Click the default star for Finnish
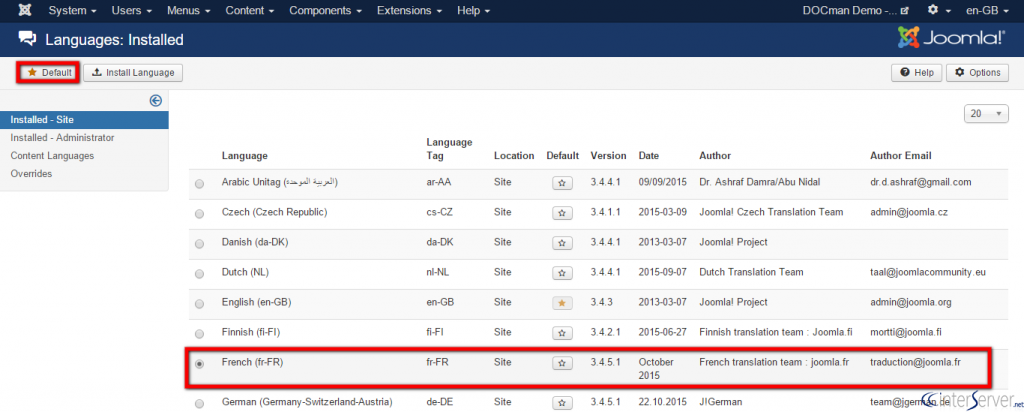The height and width of the screenshot is (412, 1024). tap(562, 333)
